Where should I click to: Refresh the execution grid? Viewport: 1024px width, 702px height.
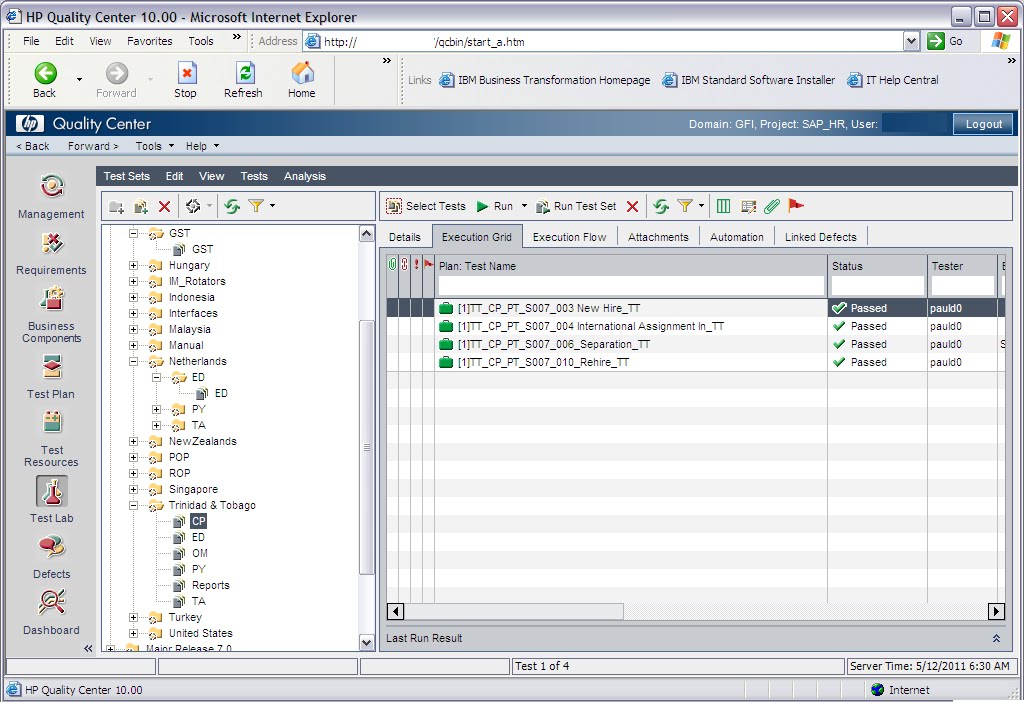[661, 206]
